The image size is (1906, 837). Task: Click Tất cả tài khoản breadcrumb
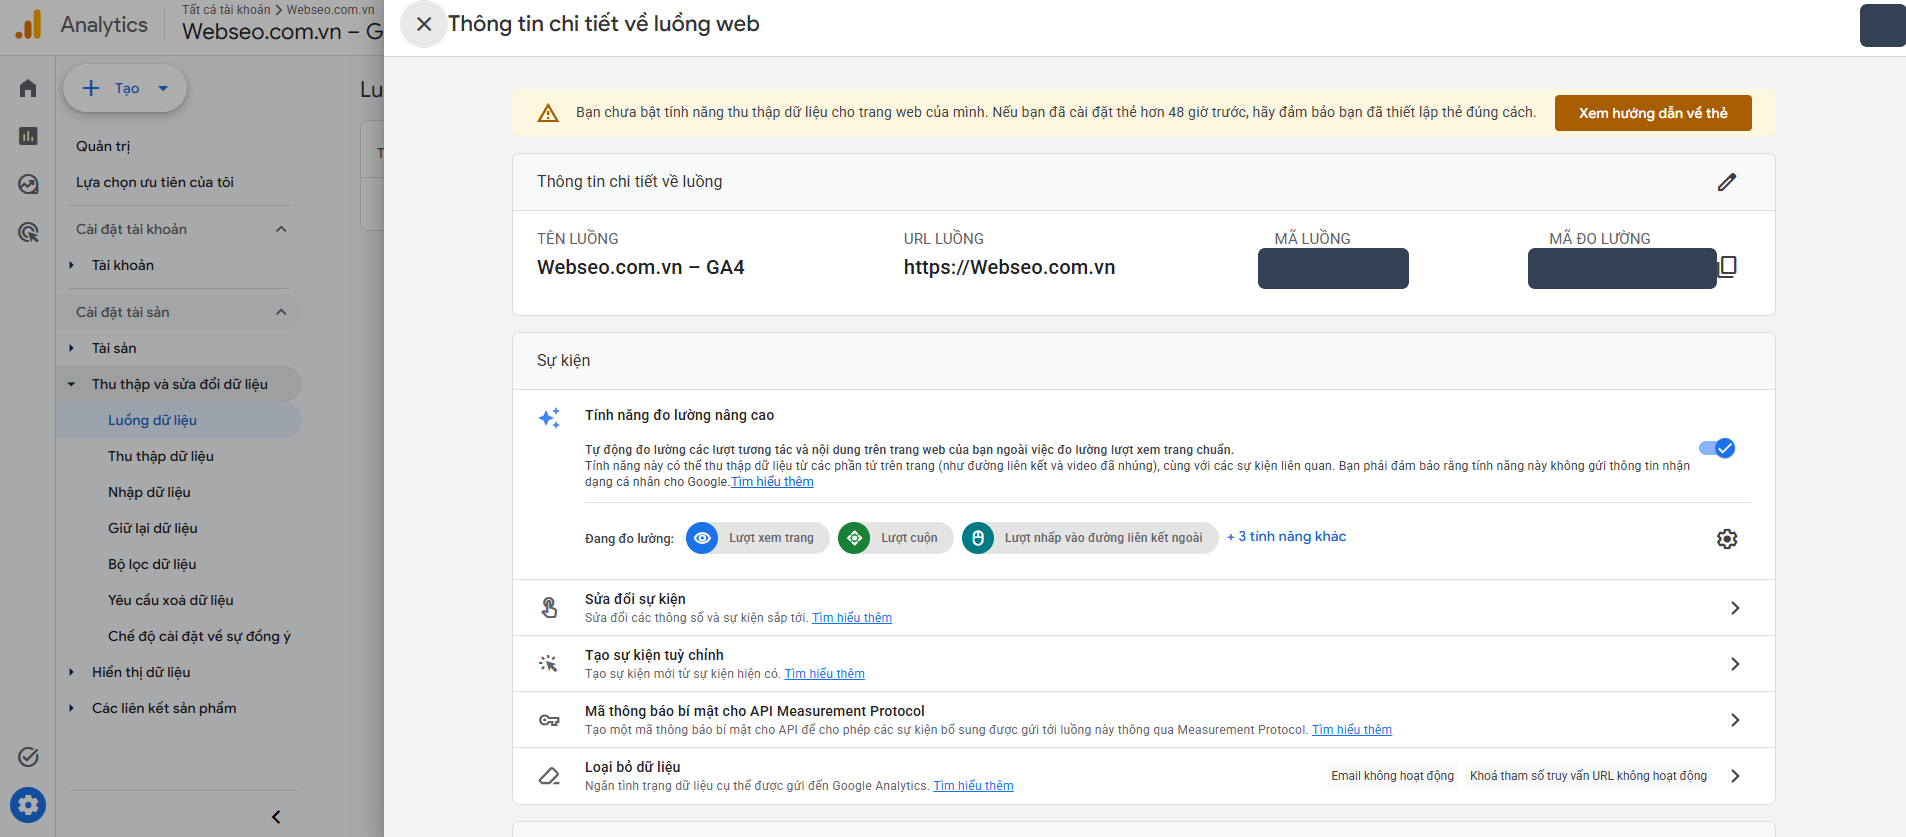pyautogui.click(x=226, y=10)
